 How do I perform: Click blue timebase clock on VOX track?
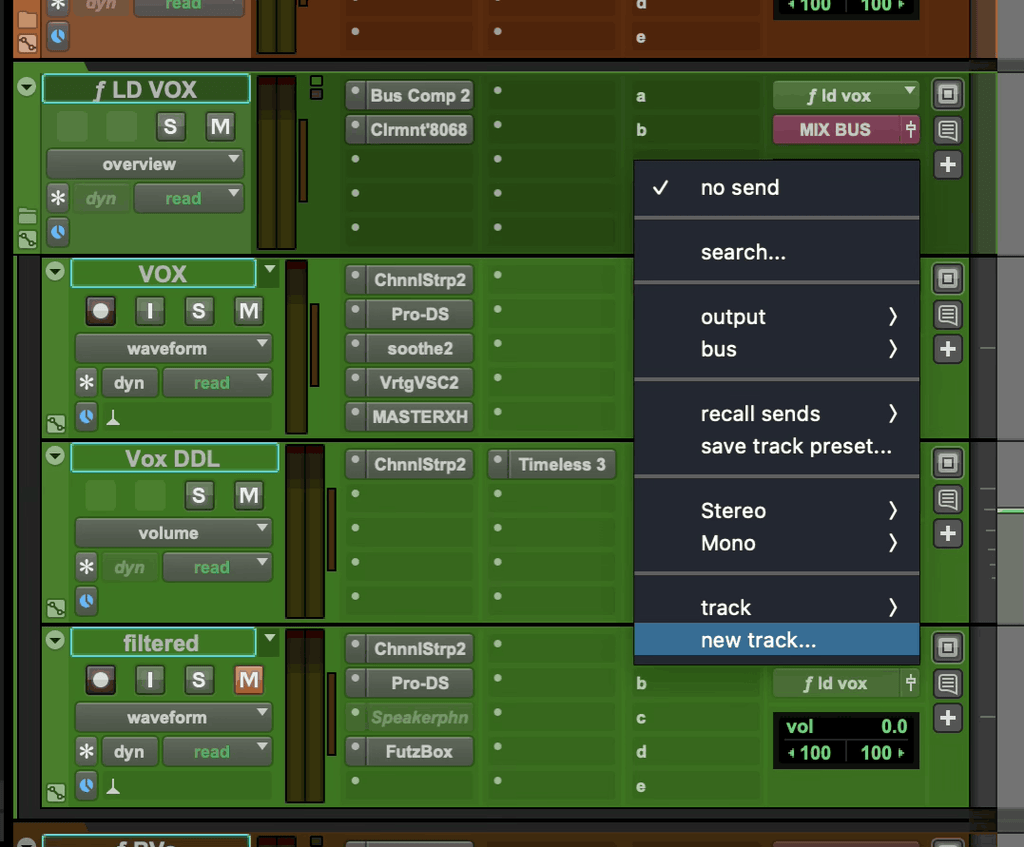tap(86, 417)
